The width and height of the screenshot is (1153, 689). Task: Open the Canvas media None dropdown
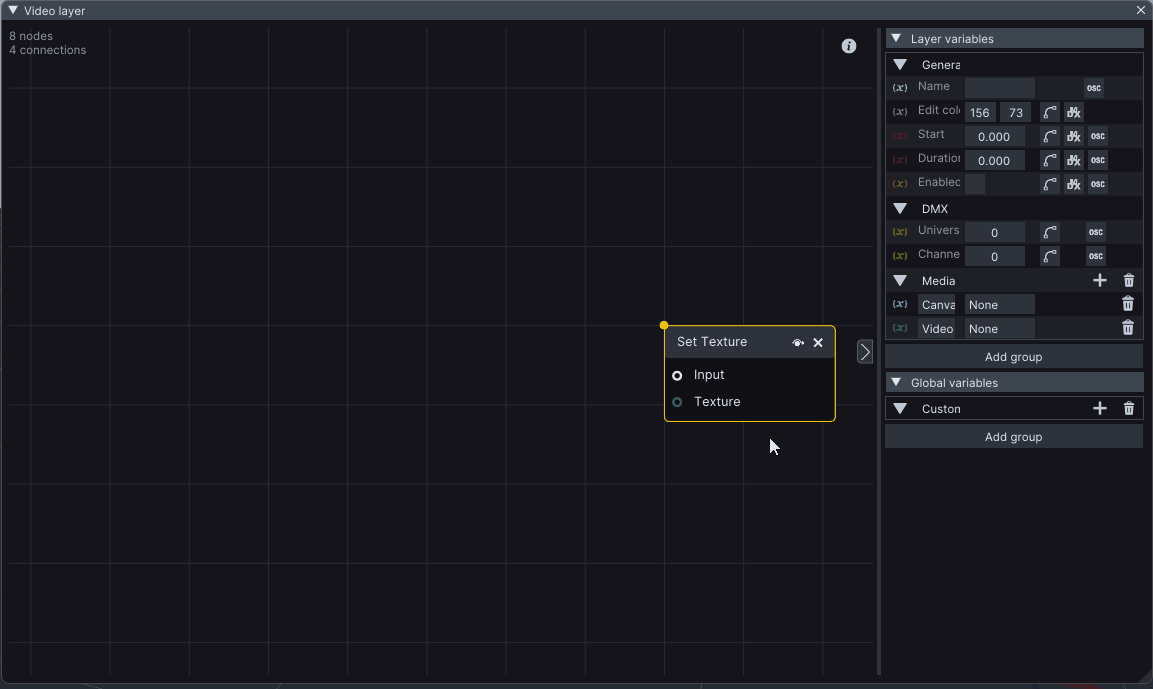[1000, 305]
